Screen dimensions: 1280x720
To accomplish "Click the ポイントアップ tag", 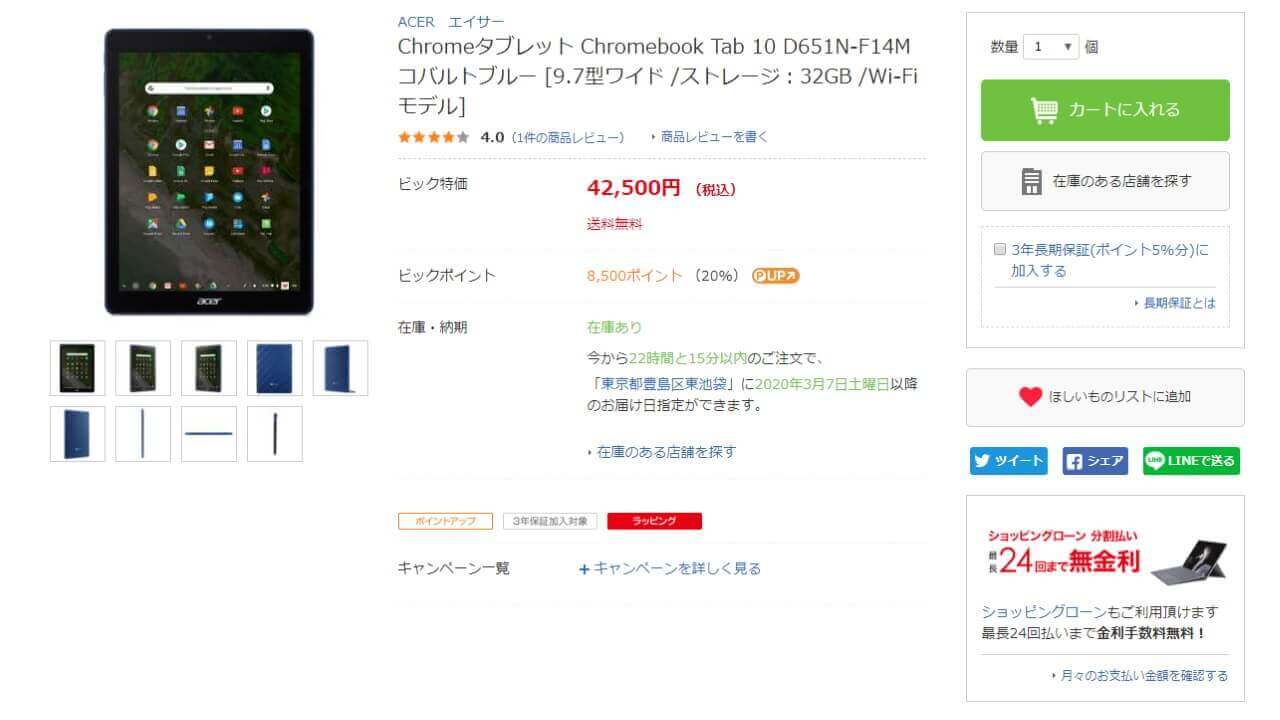I will (445, 521).
